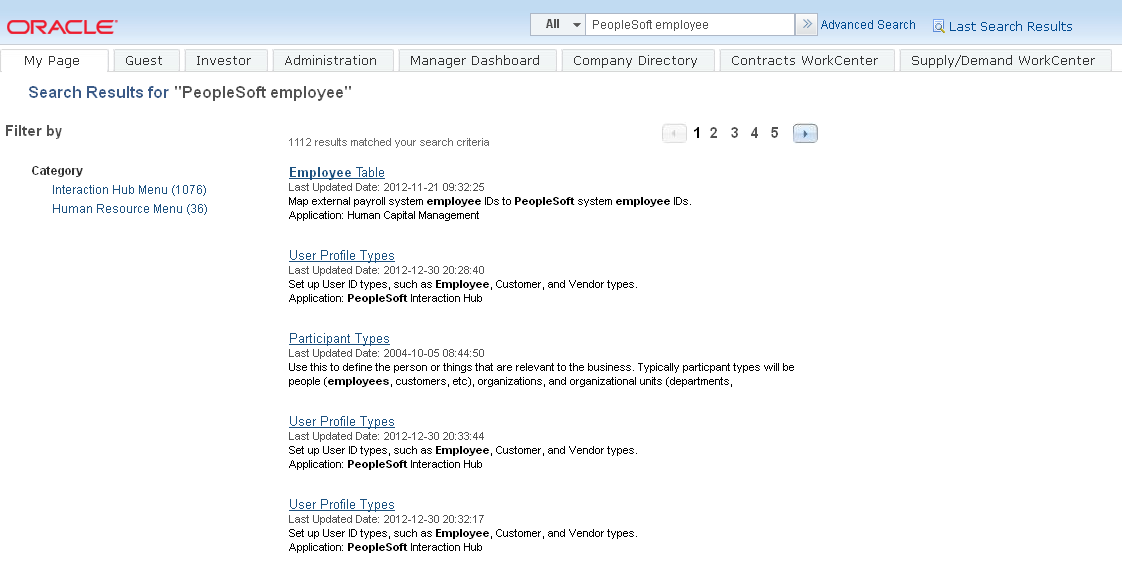Open Supply/Demand WorkCenter tab
The image size is (1122, 563).
[1003, 61]
